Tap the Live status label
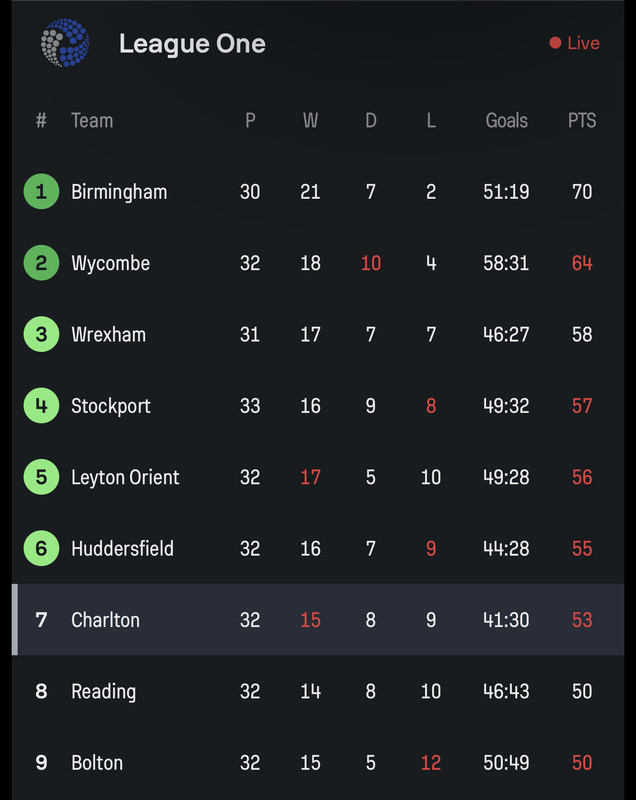 point(583,43)
